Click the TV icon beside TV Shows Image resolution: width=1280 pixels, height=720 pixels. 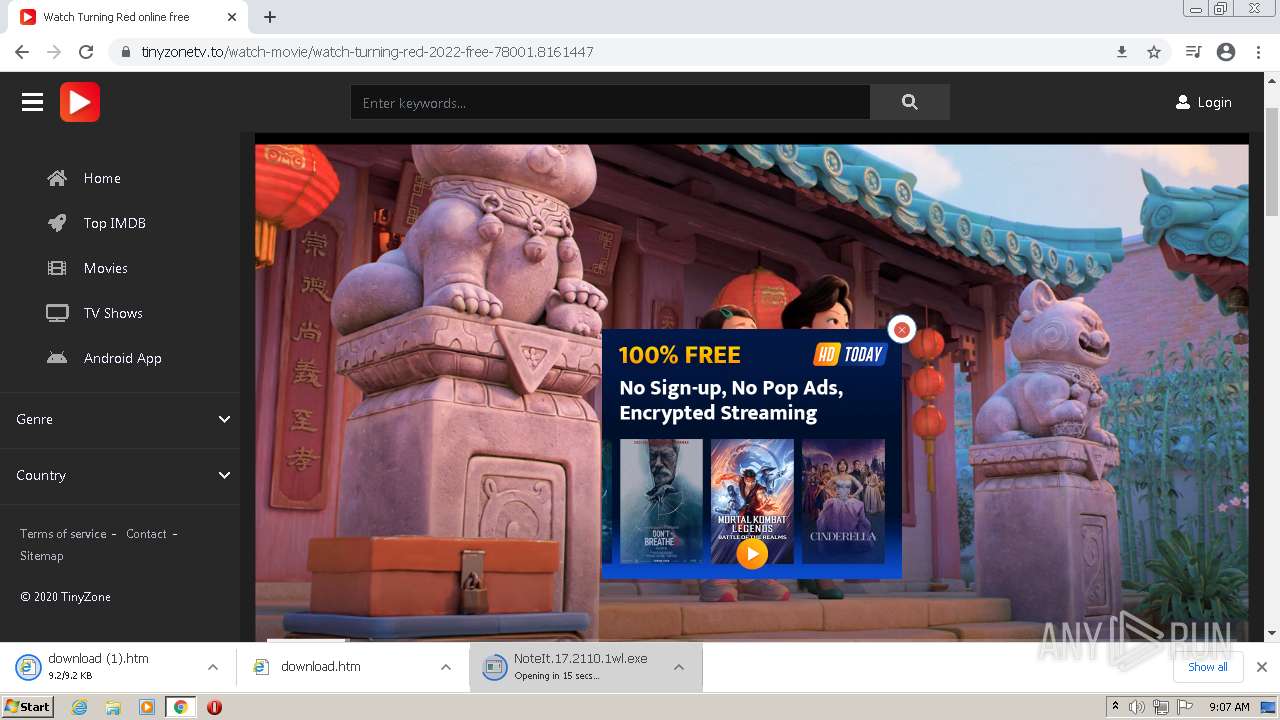point(57,313)
